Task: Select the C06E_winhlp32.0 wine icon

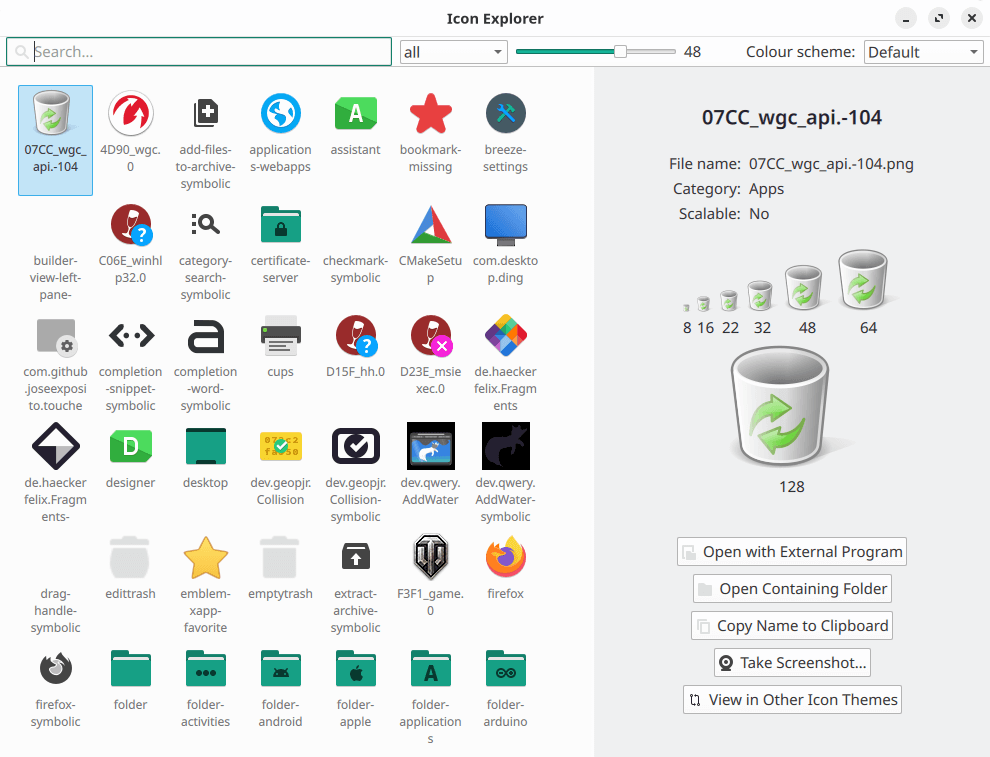Action: (x=131, y=225)
